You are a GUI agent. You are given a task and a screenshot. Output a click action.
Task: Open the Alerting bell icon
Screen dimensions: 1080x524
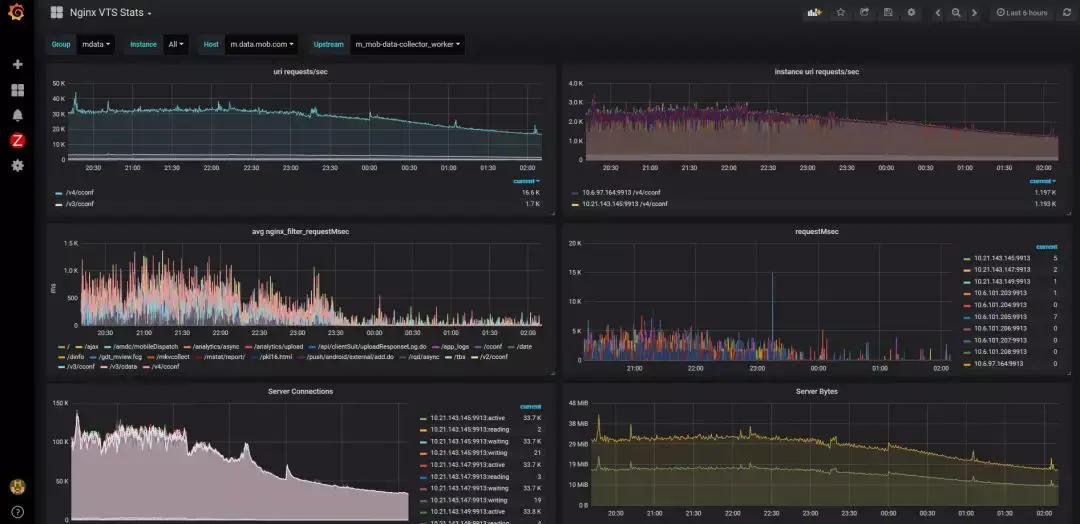(18, 115)
